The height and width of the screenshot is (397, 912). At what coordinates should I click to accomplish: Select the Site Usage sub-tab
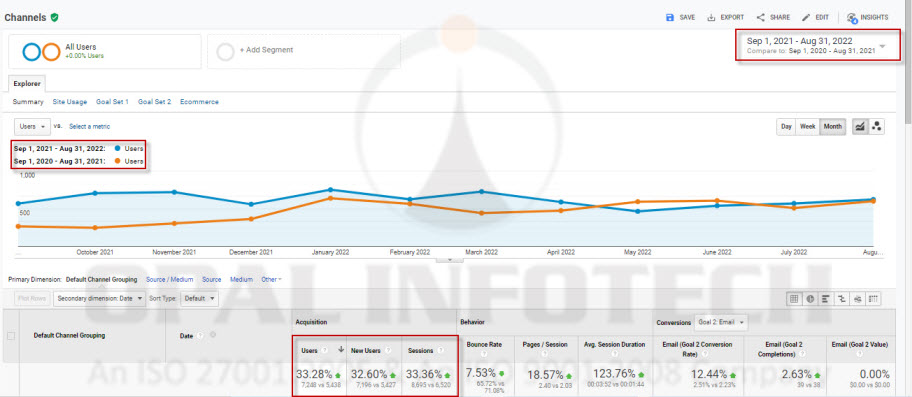pos(70,102)
